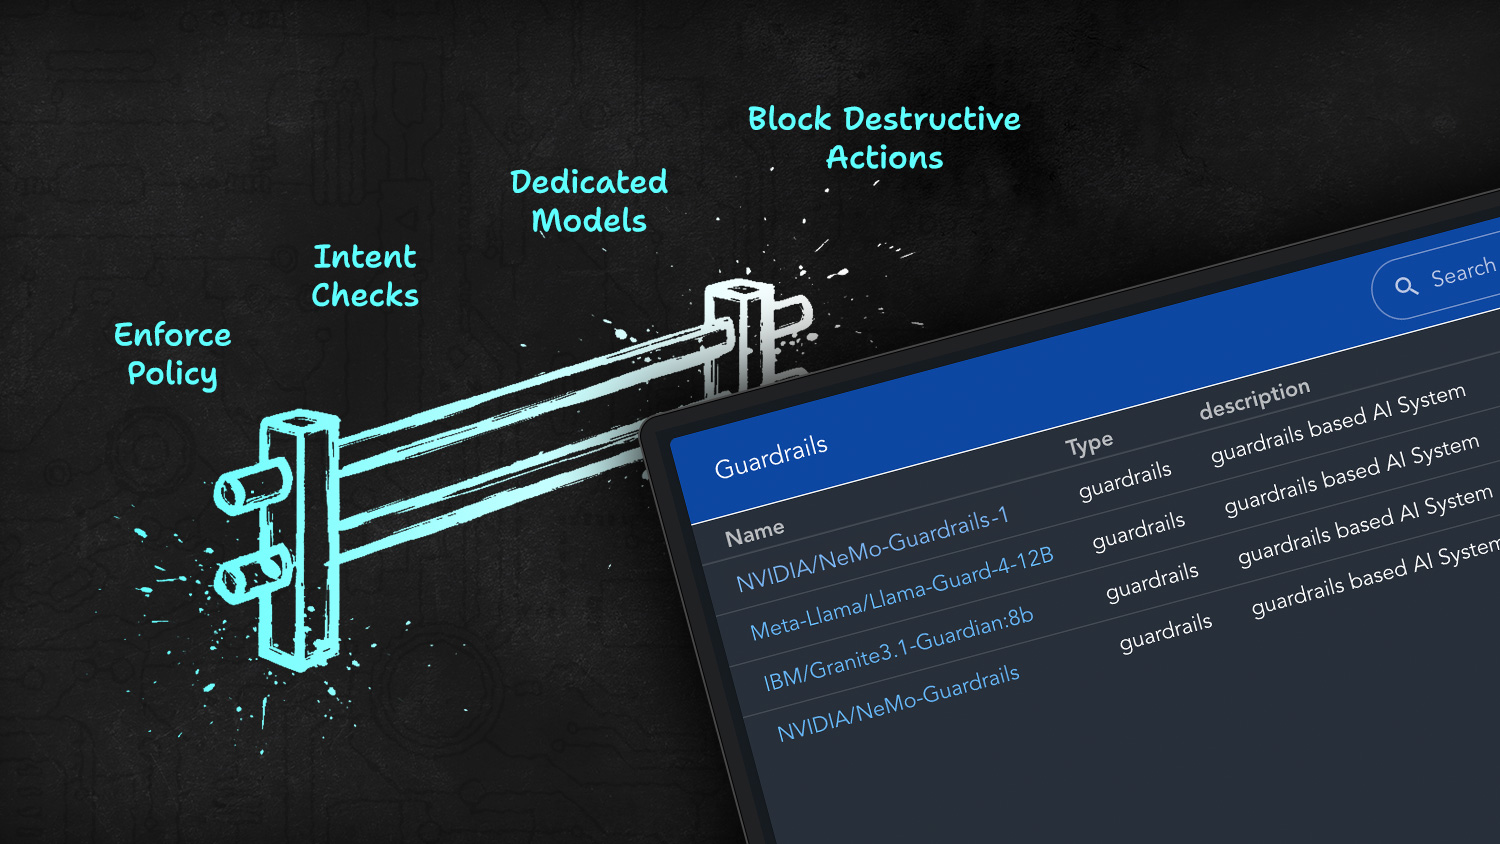Click the type cell of NeMo-Guardrails-1 row
This screenshot has width=1500, height=844.
click(1125, 480)
